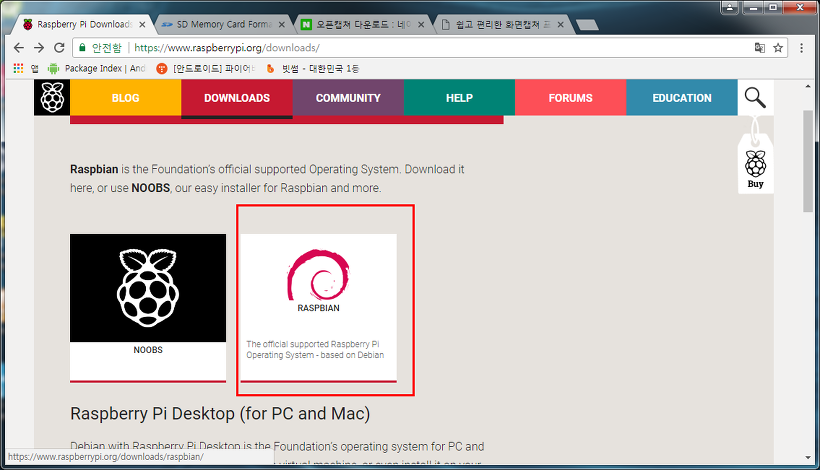Click the Chrome user profile button in title bar
The image size is (820, 470).
tap(730, 7)
